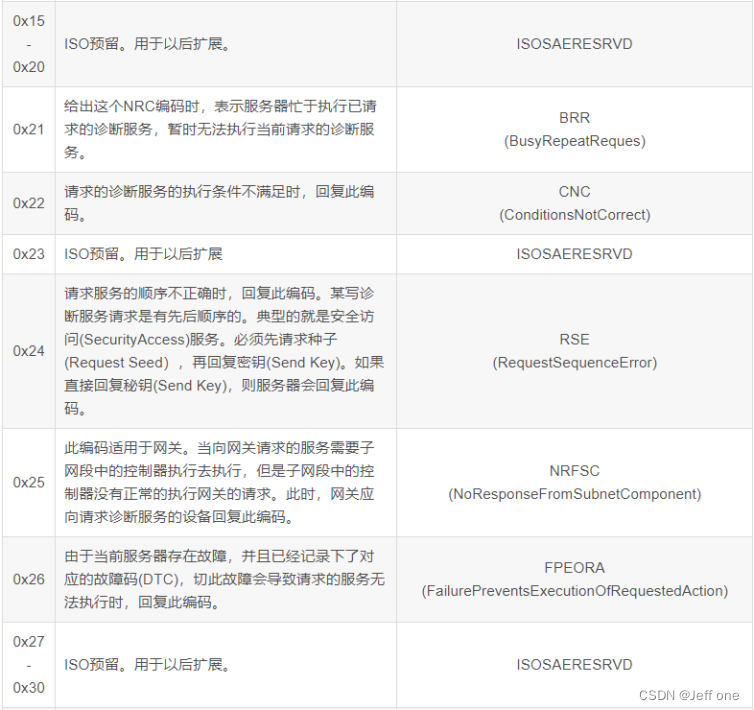754x710 pixels.
Task: Click ISOSAERESRVD in the 0x23 row
Action: (575, 254)
